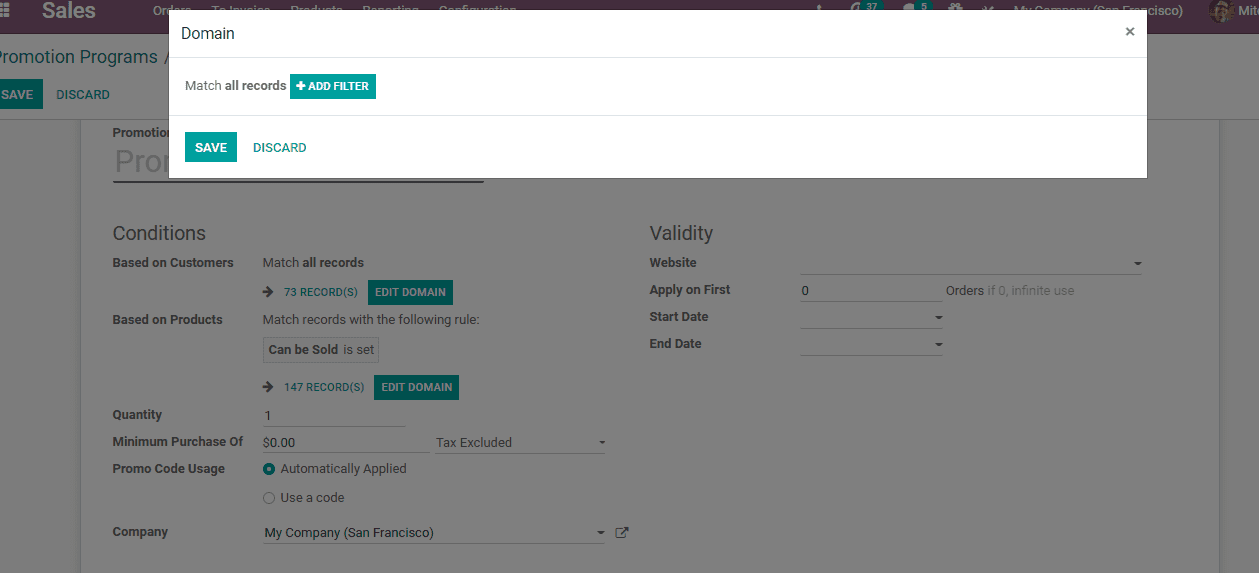Image resolution: width=1259 pixels, height=573 pixels.
Task: Click the Based on Customers label
Action: 173,263
